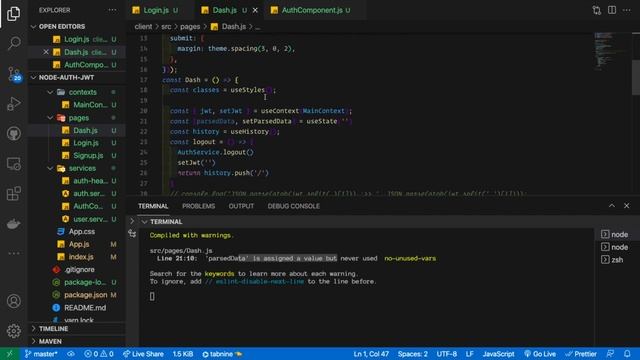
Task: Close Dash.js in Open Editors list
Action: 46,52
